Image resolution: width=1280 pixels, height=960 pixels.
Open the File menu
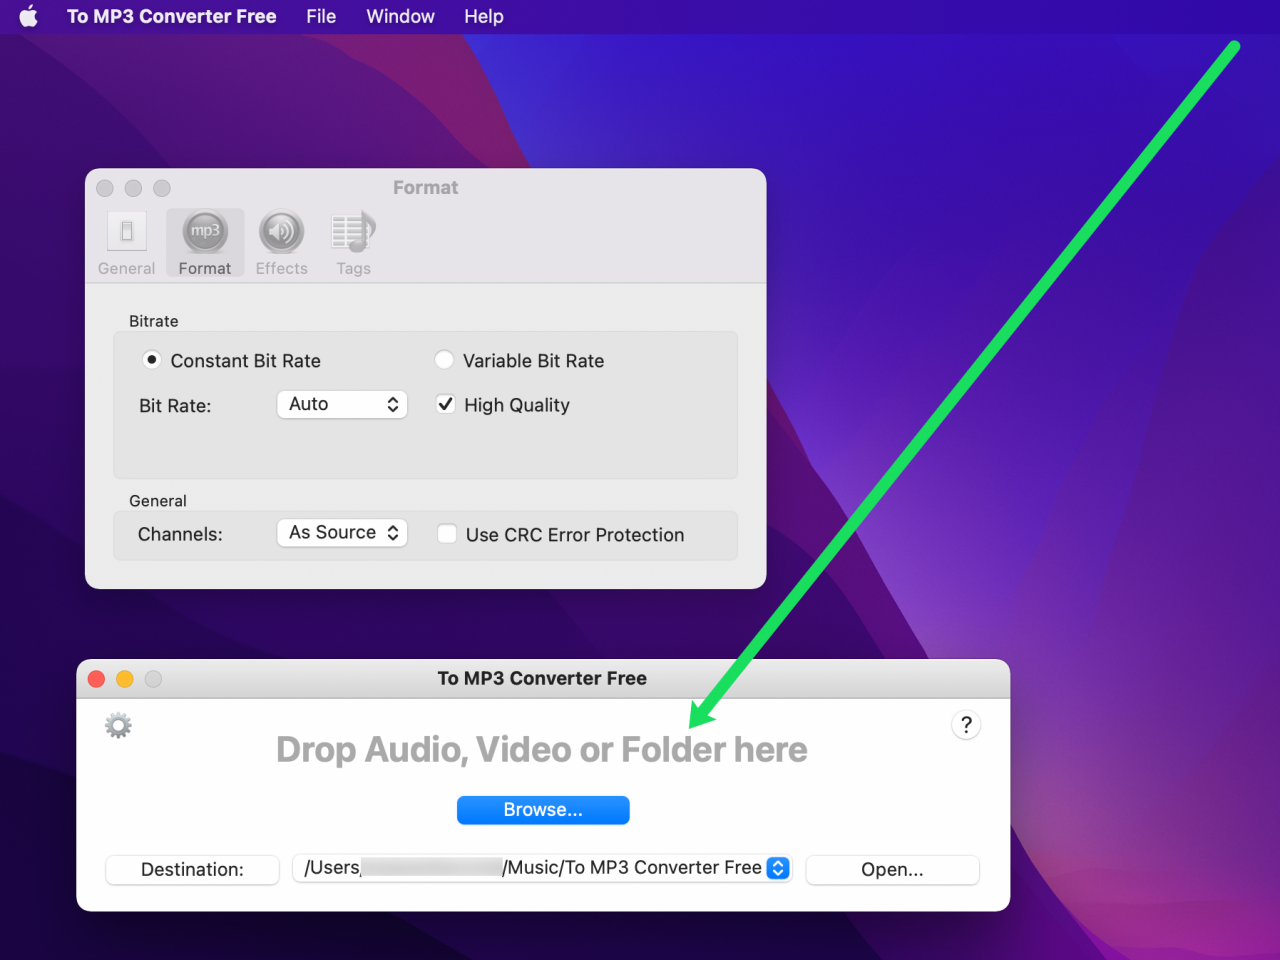click(x=320, y=16)
